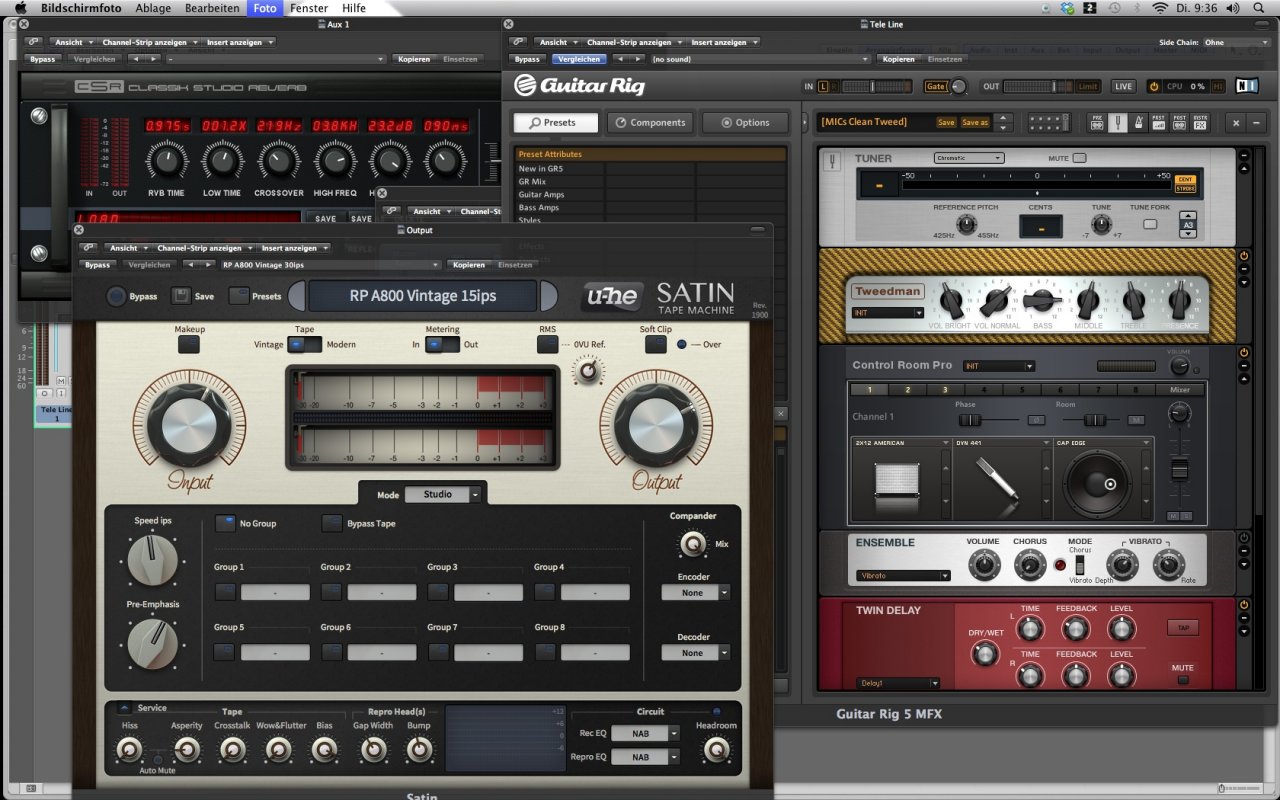The image size is (1280, 800).
Task: Toggle the Satin Bypass round button
Action: (117, 296)
